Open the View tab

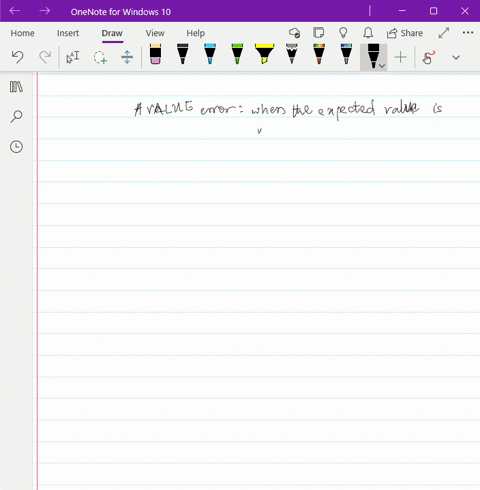[155, 33]
